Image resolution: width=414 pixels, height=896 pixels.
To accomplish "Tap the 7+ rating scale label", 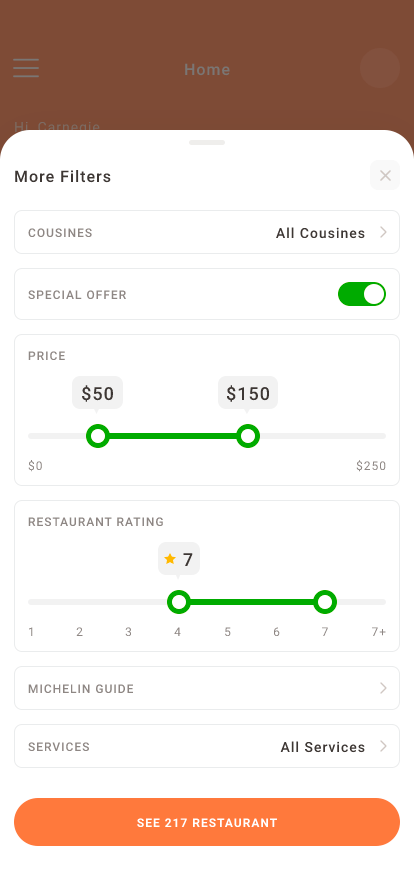I will coord(379,632).
